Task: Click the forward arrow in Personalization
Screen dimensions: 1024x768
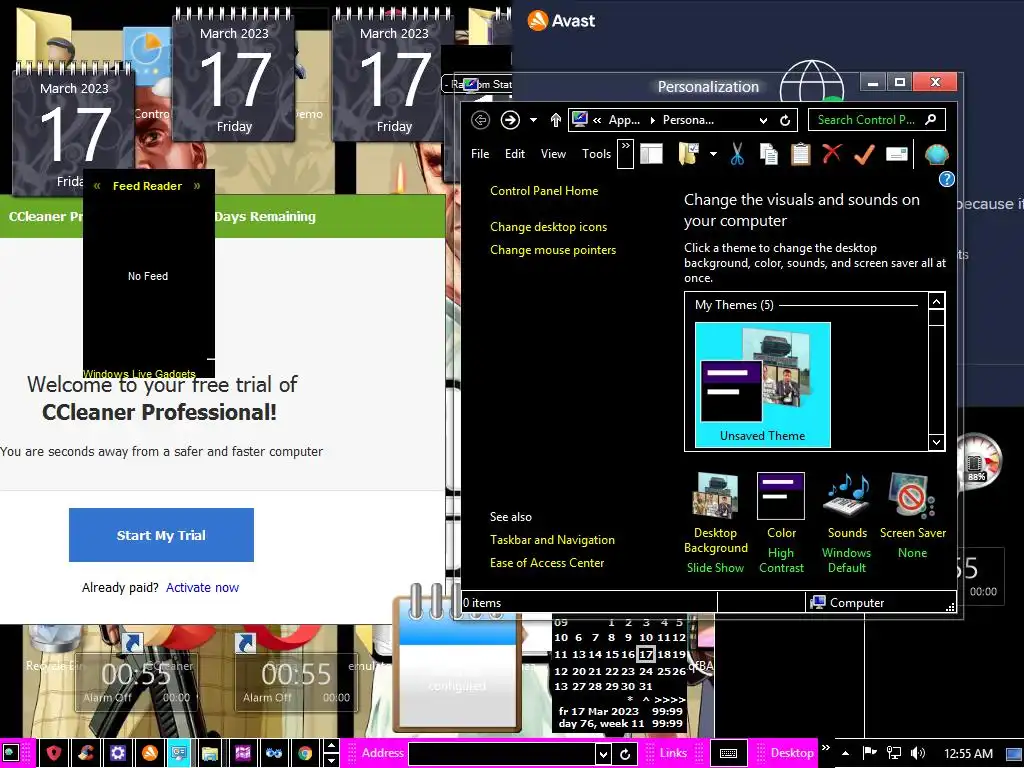Action: pyautogui.click(x=510, y=120)
